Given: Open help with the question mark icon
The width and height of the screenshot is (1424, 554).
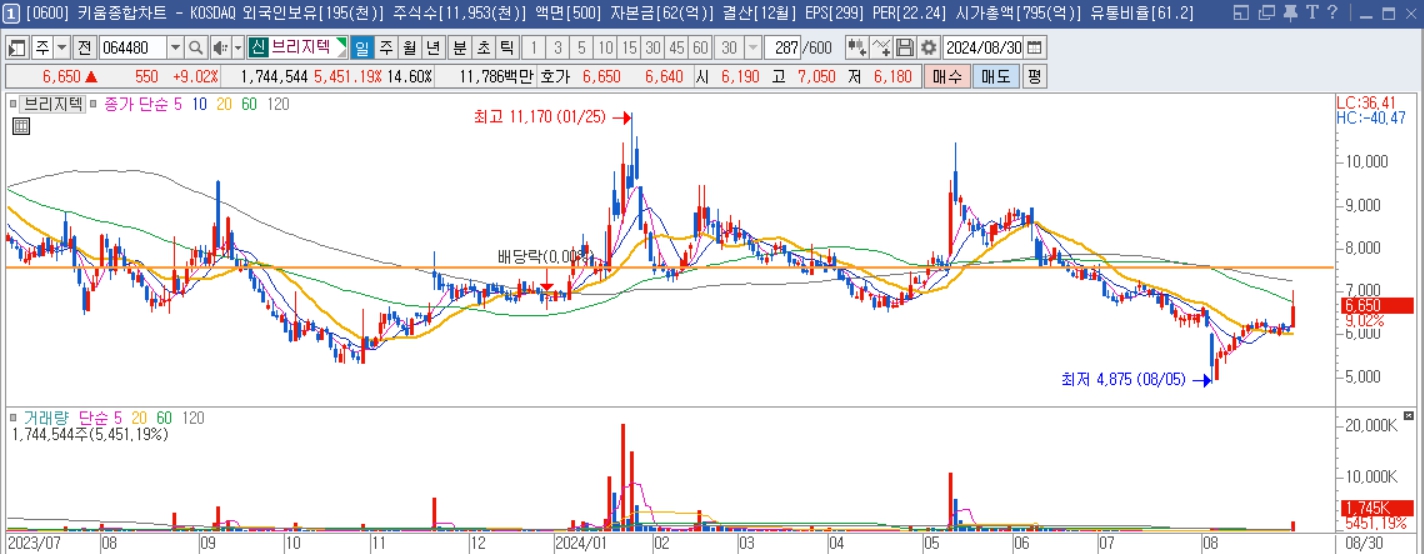Looking at the screenshot, I should click(1331, 13).
